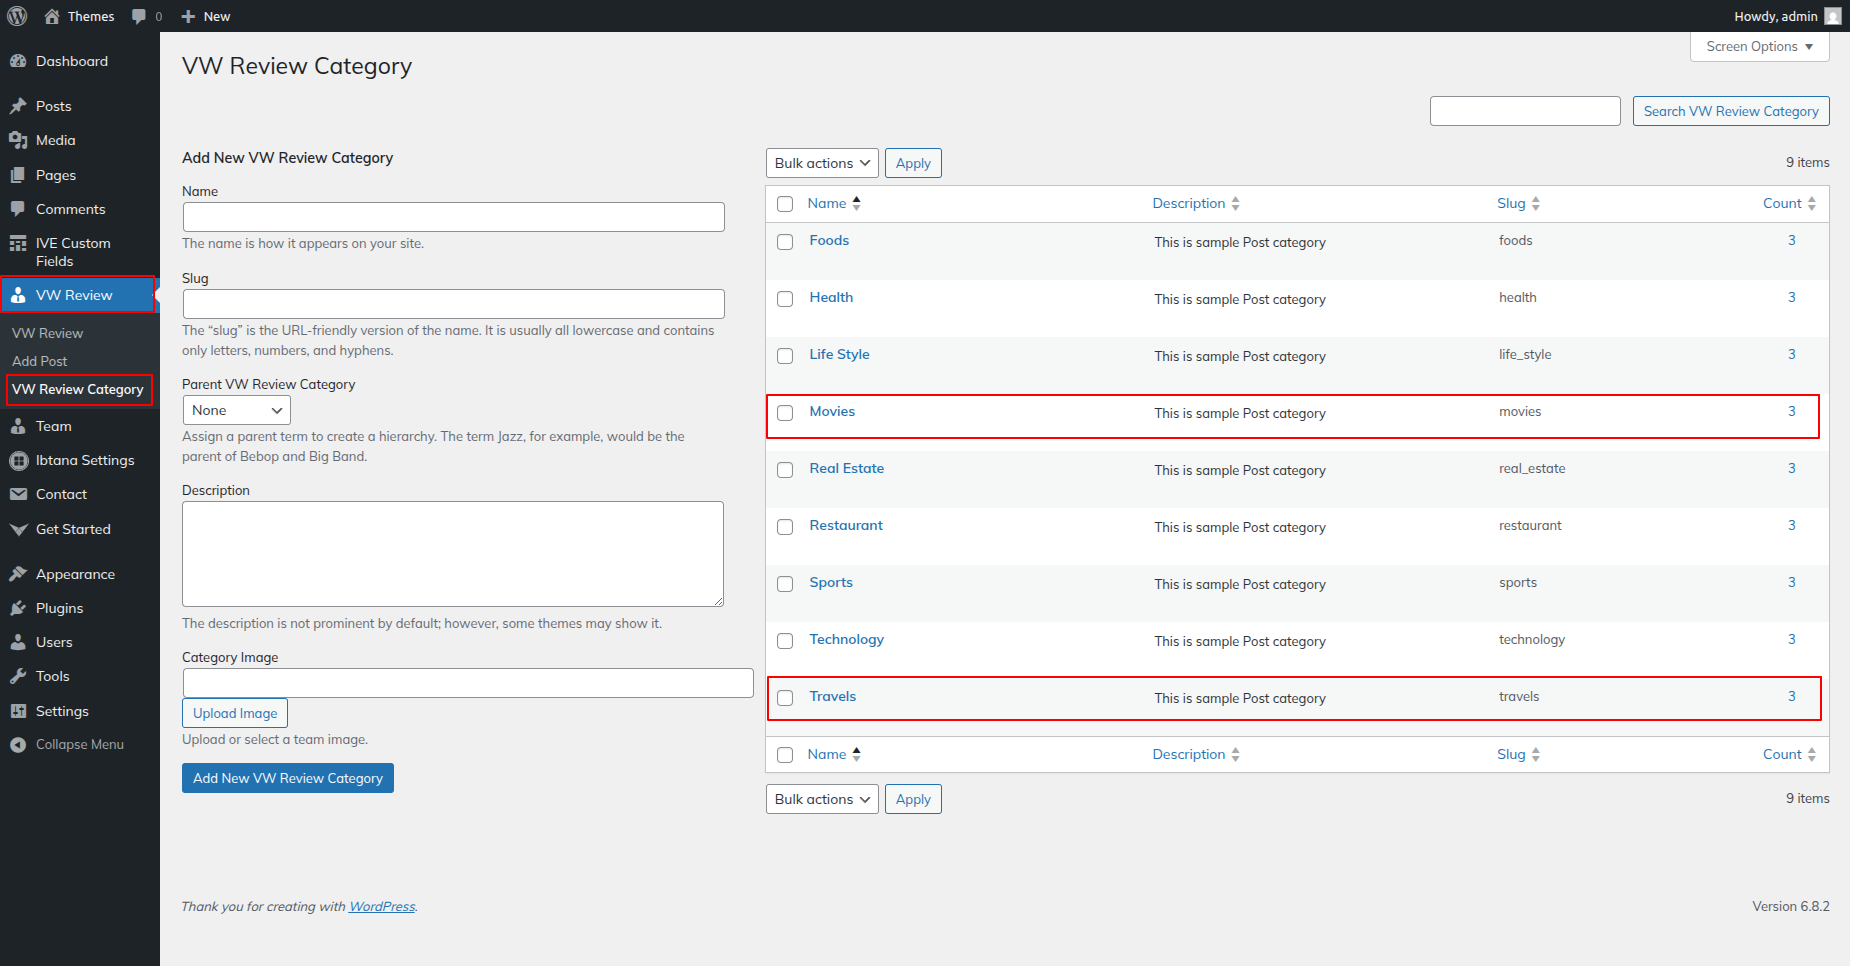Viewport: 1850px width, 966px height.
Task: Tick the checkbox for Travels
Action: (785, 698)
